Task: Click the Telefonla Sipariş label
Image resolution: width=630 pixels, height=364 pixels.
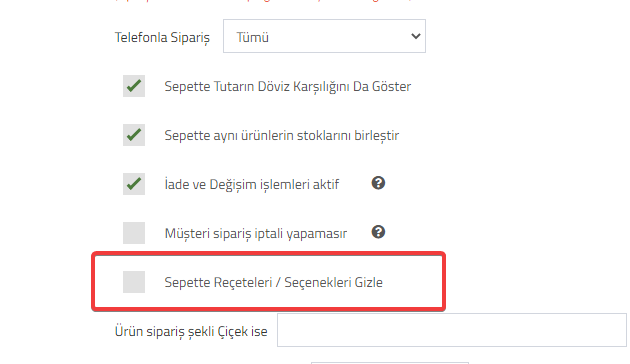Action: [x=162, y=37]
